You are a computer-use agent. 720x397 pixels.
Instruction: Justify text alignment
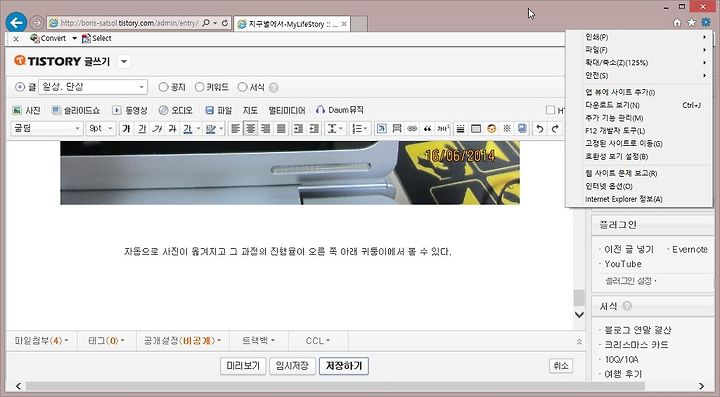[281, 129]
